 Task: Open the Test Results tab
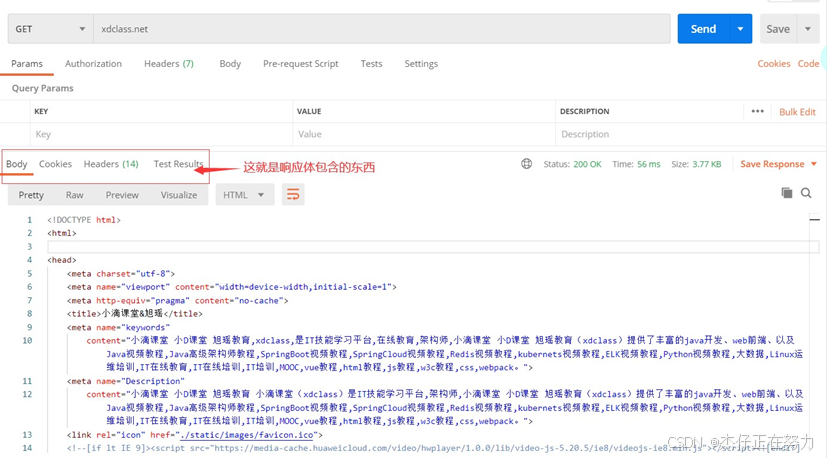coord(178,164)
